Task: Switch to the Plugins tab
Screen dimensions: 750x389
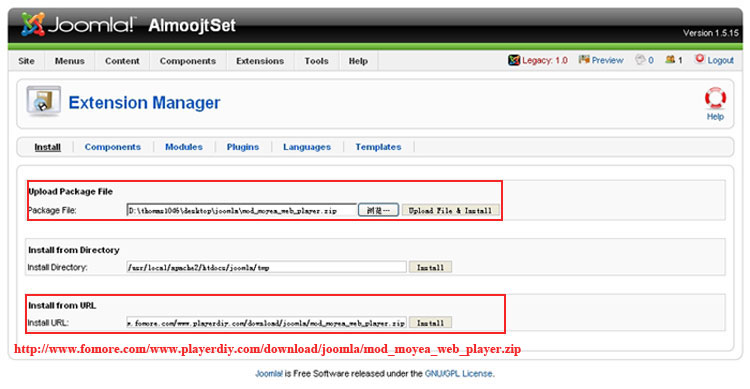Action: (x=243, y=147)
